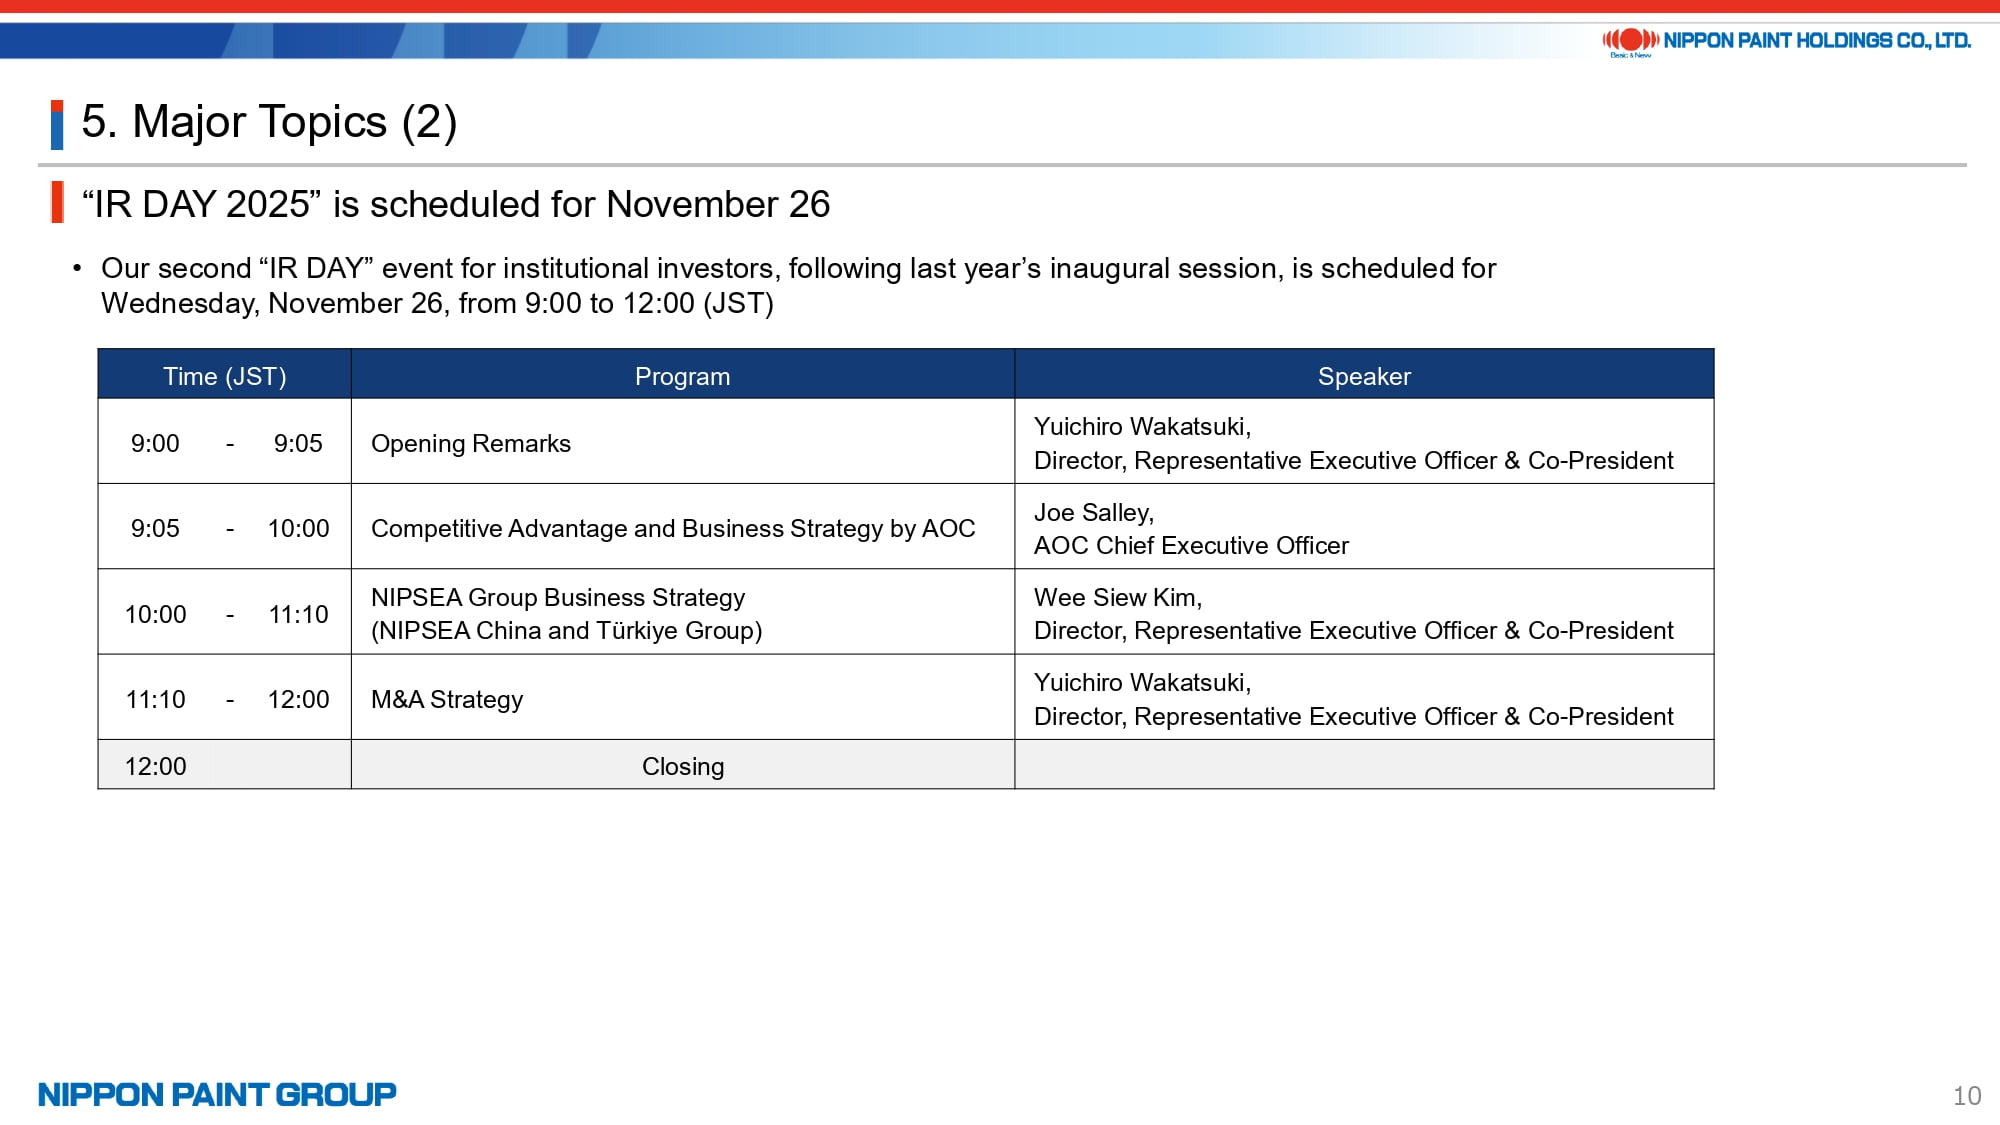The image size is (2000, 1125).
Task: Click the 11:10 - 12:00 time cell
Action: pos(225,699)
